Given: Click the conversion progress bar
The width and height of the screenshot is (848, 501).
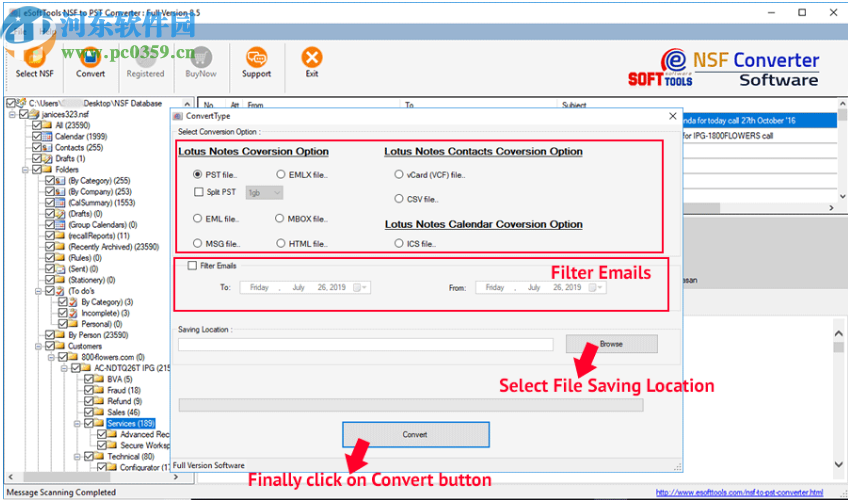Looking at the screenshot, I should pyautogui.click(x=411, y=405).
